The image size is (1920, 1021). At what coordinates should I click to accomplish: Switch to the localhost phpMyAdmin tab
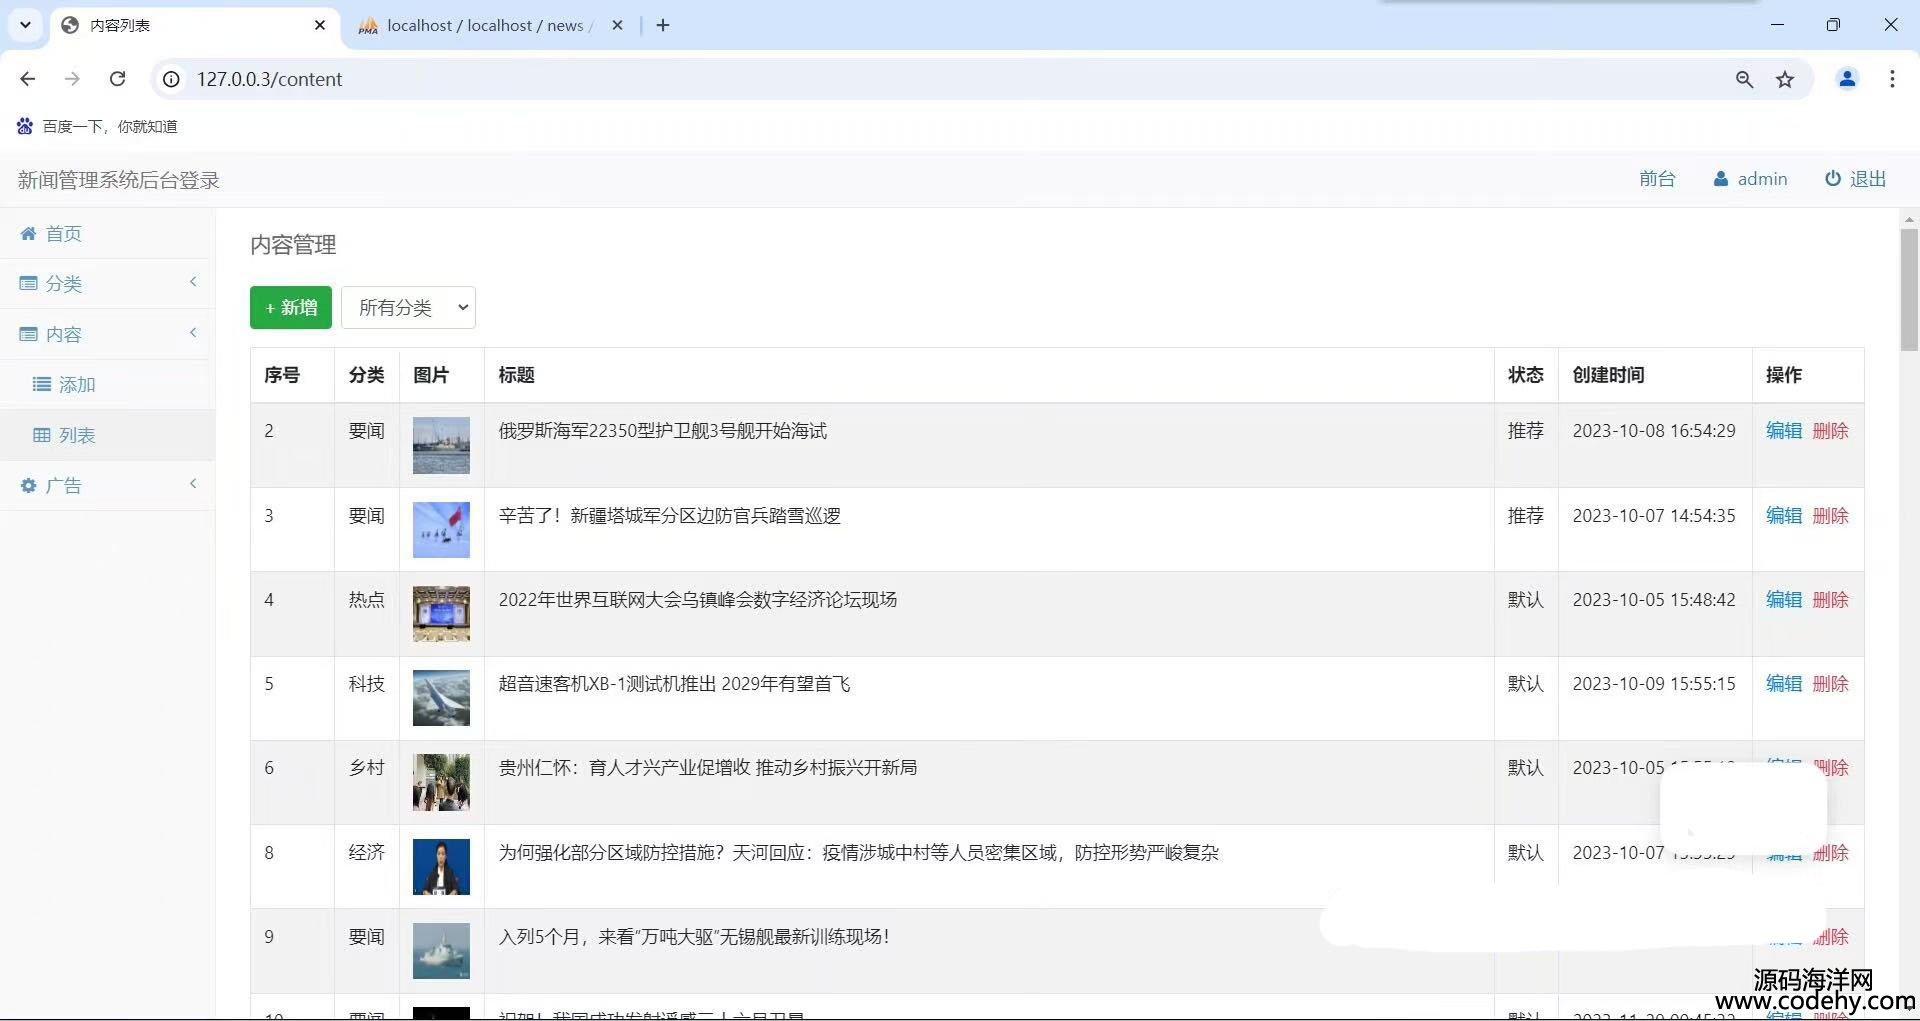click(x=485, y=26)
